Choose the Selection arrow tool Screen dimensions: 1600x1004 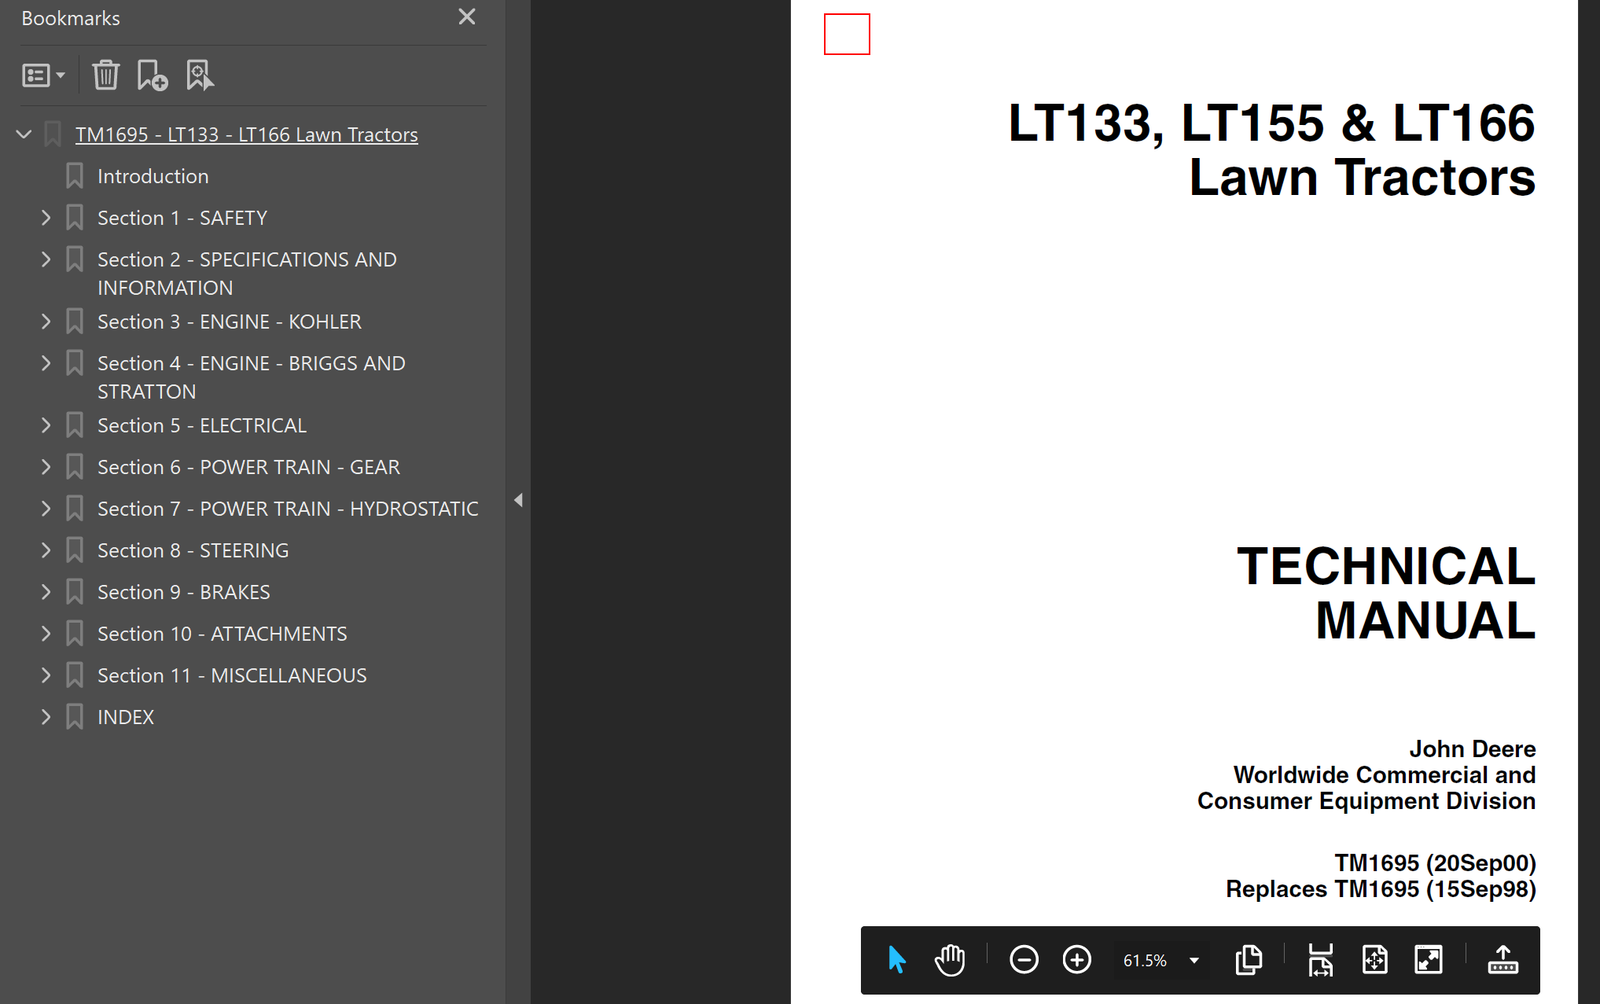[x=897, y=960]
